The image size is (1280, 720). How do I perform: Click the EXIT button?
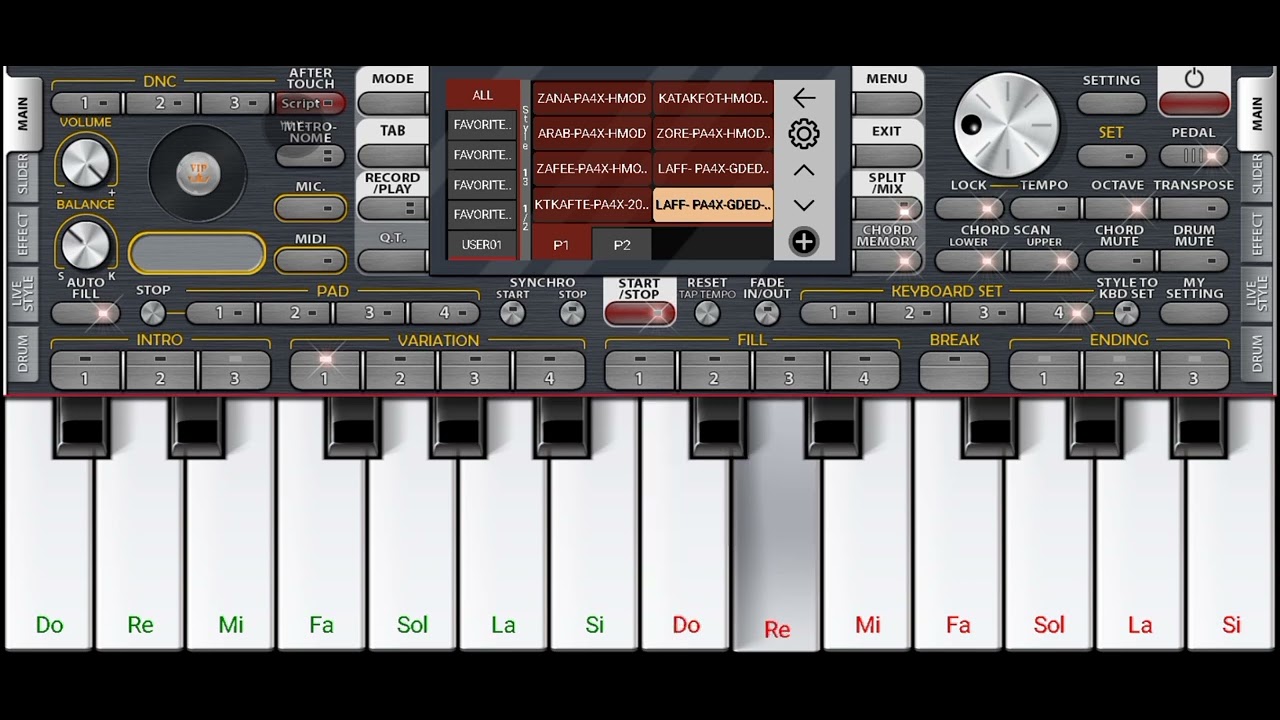point(887,156)
